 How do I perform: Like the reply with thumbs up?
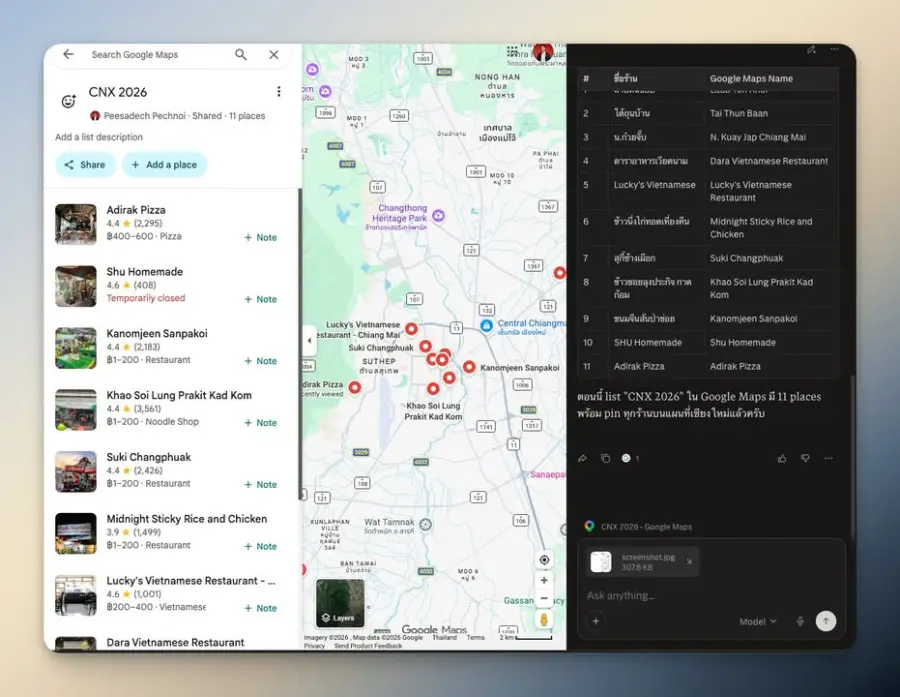point(782,458)
